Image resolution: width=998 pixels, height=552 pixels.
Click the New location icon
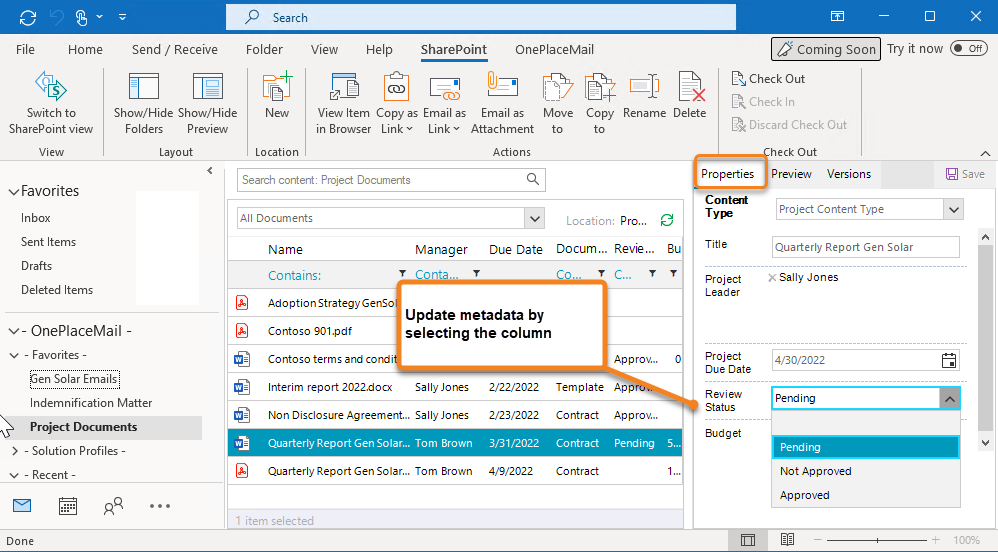click(x=277, y=88)
